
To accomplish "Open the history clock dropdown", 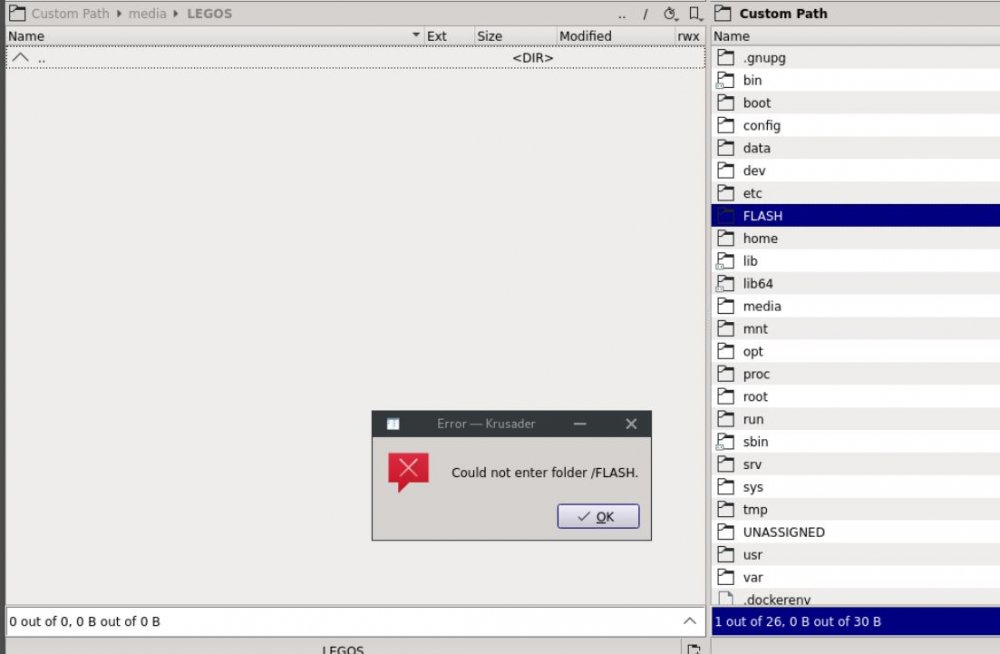I will (670, 14).
